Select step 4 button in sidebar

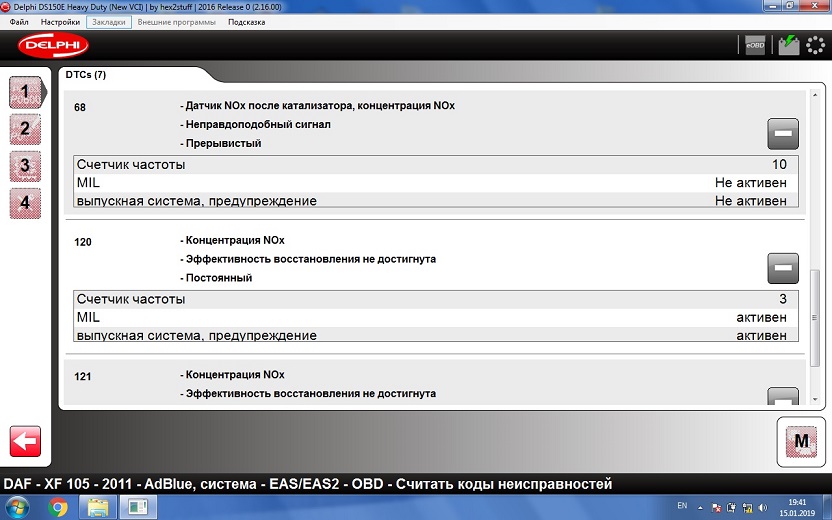(x=25, y=203)
